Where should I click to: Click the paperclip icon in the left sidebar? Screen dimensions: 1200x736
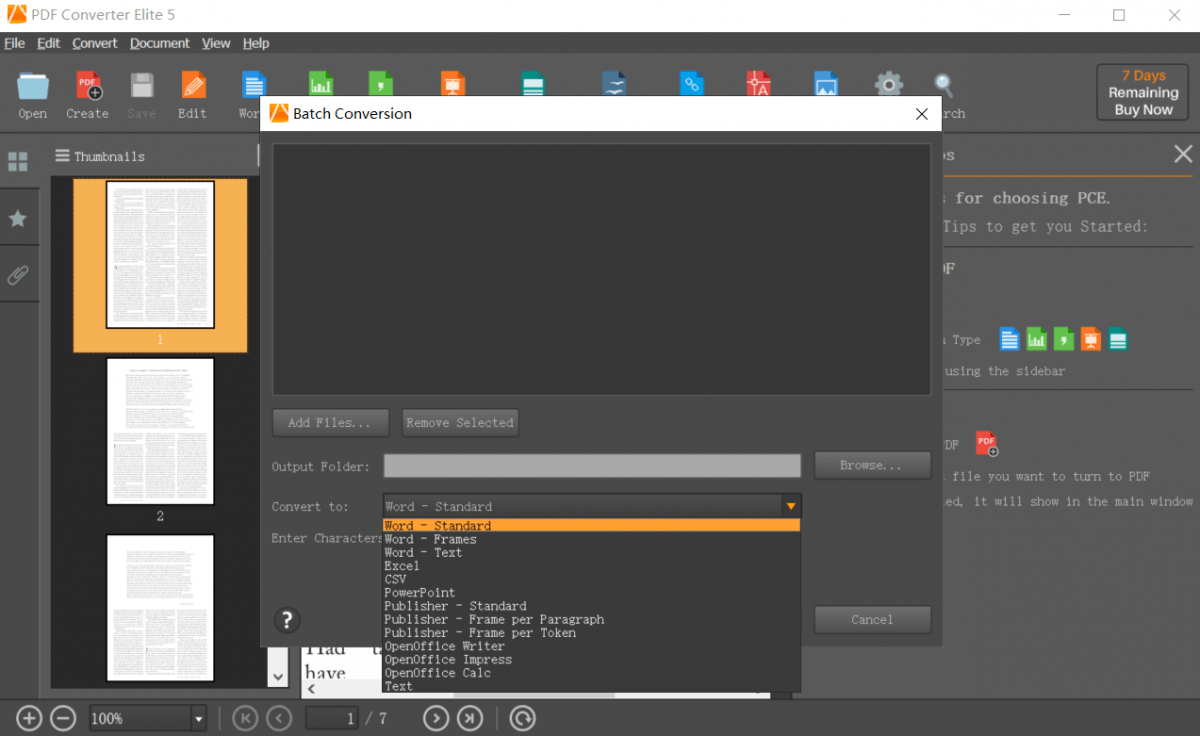tap(17, 275)
